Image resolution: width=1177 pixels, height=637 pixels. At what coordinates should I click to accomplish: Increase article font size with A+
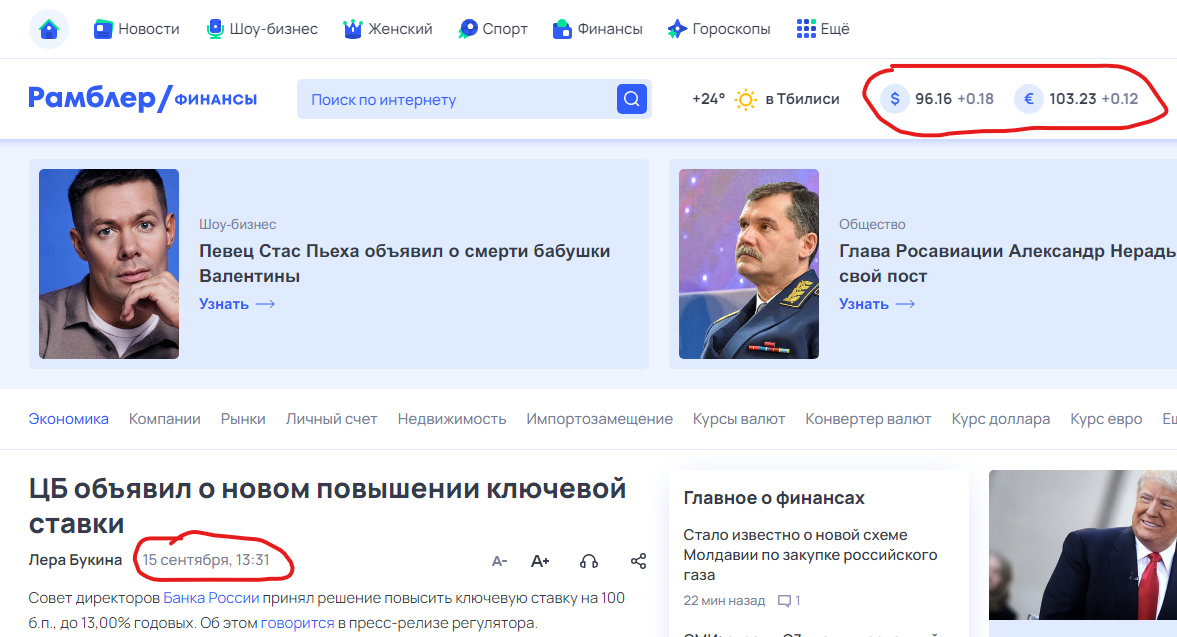[540, 561]
